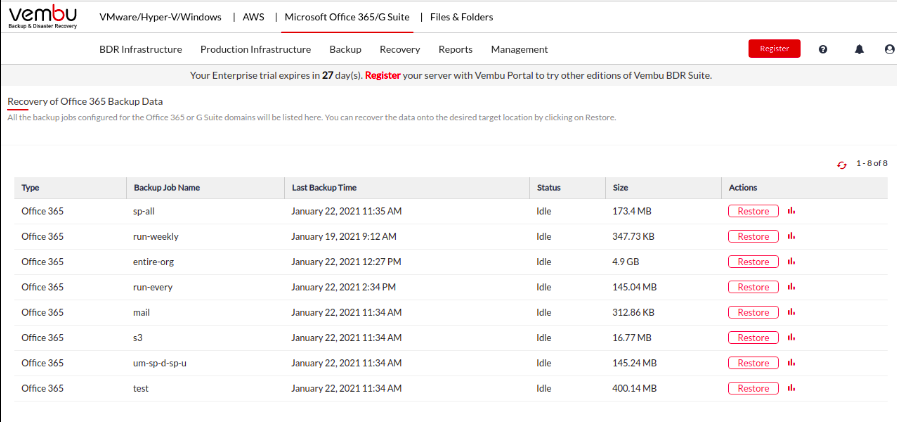This screenshot has height=422, width=897.
Task: Click the red refresh list icon
Action: tap(842, 165)
